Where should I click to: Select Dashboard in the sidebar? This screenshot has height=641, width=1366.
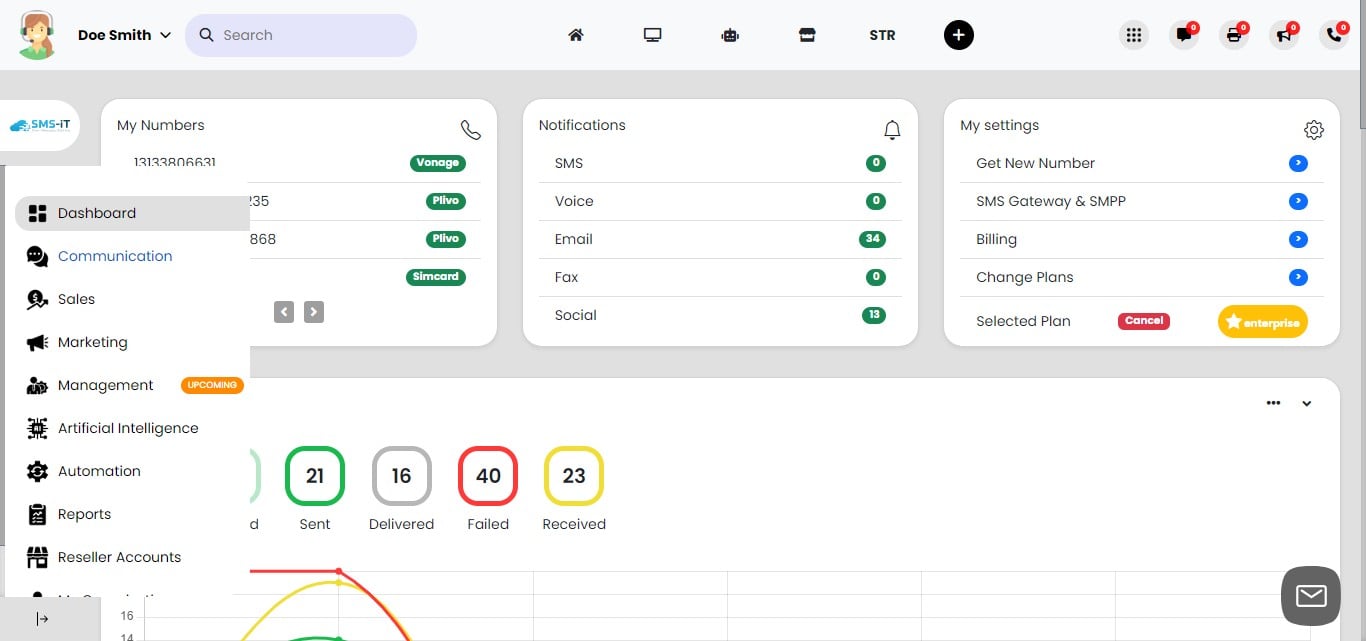[130, 213]
